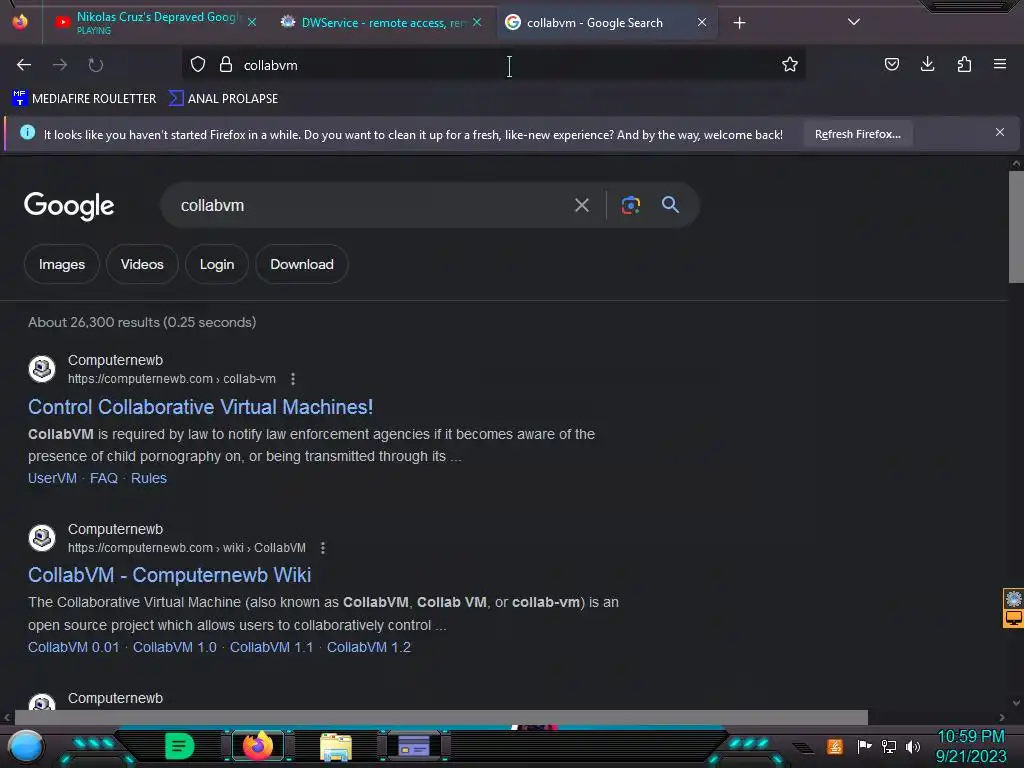Viewport: 1024px width, 768px height.
Task: Open options menu for wiki CollabVM result
Action: click(x=323, y=548)
